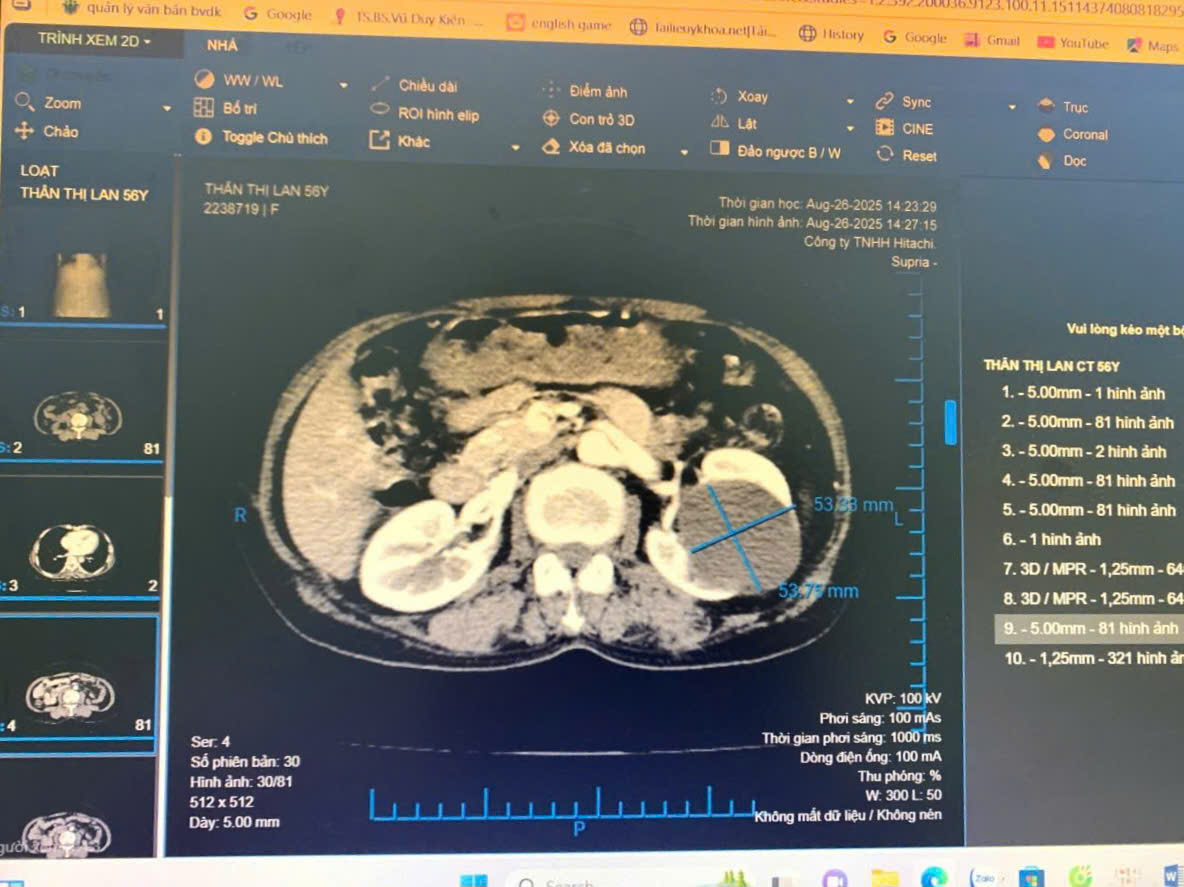The image size is (1184, 887).
Task: Click the Reset button
Action: (x=918, y=156)
